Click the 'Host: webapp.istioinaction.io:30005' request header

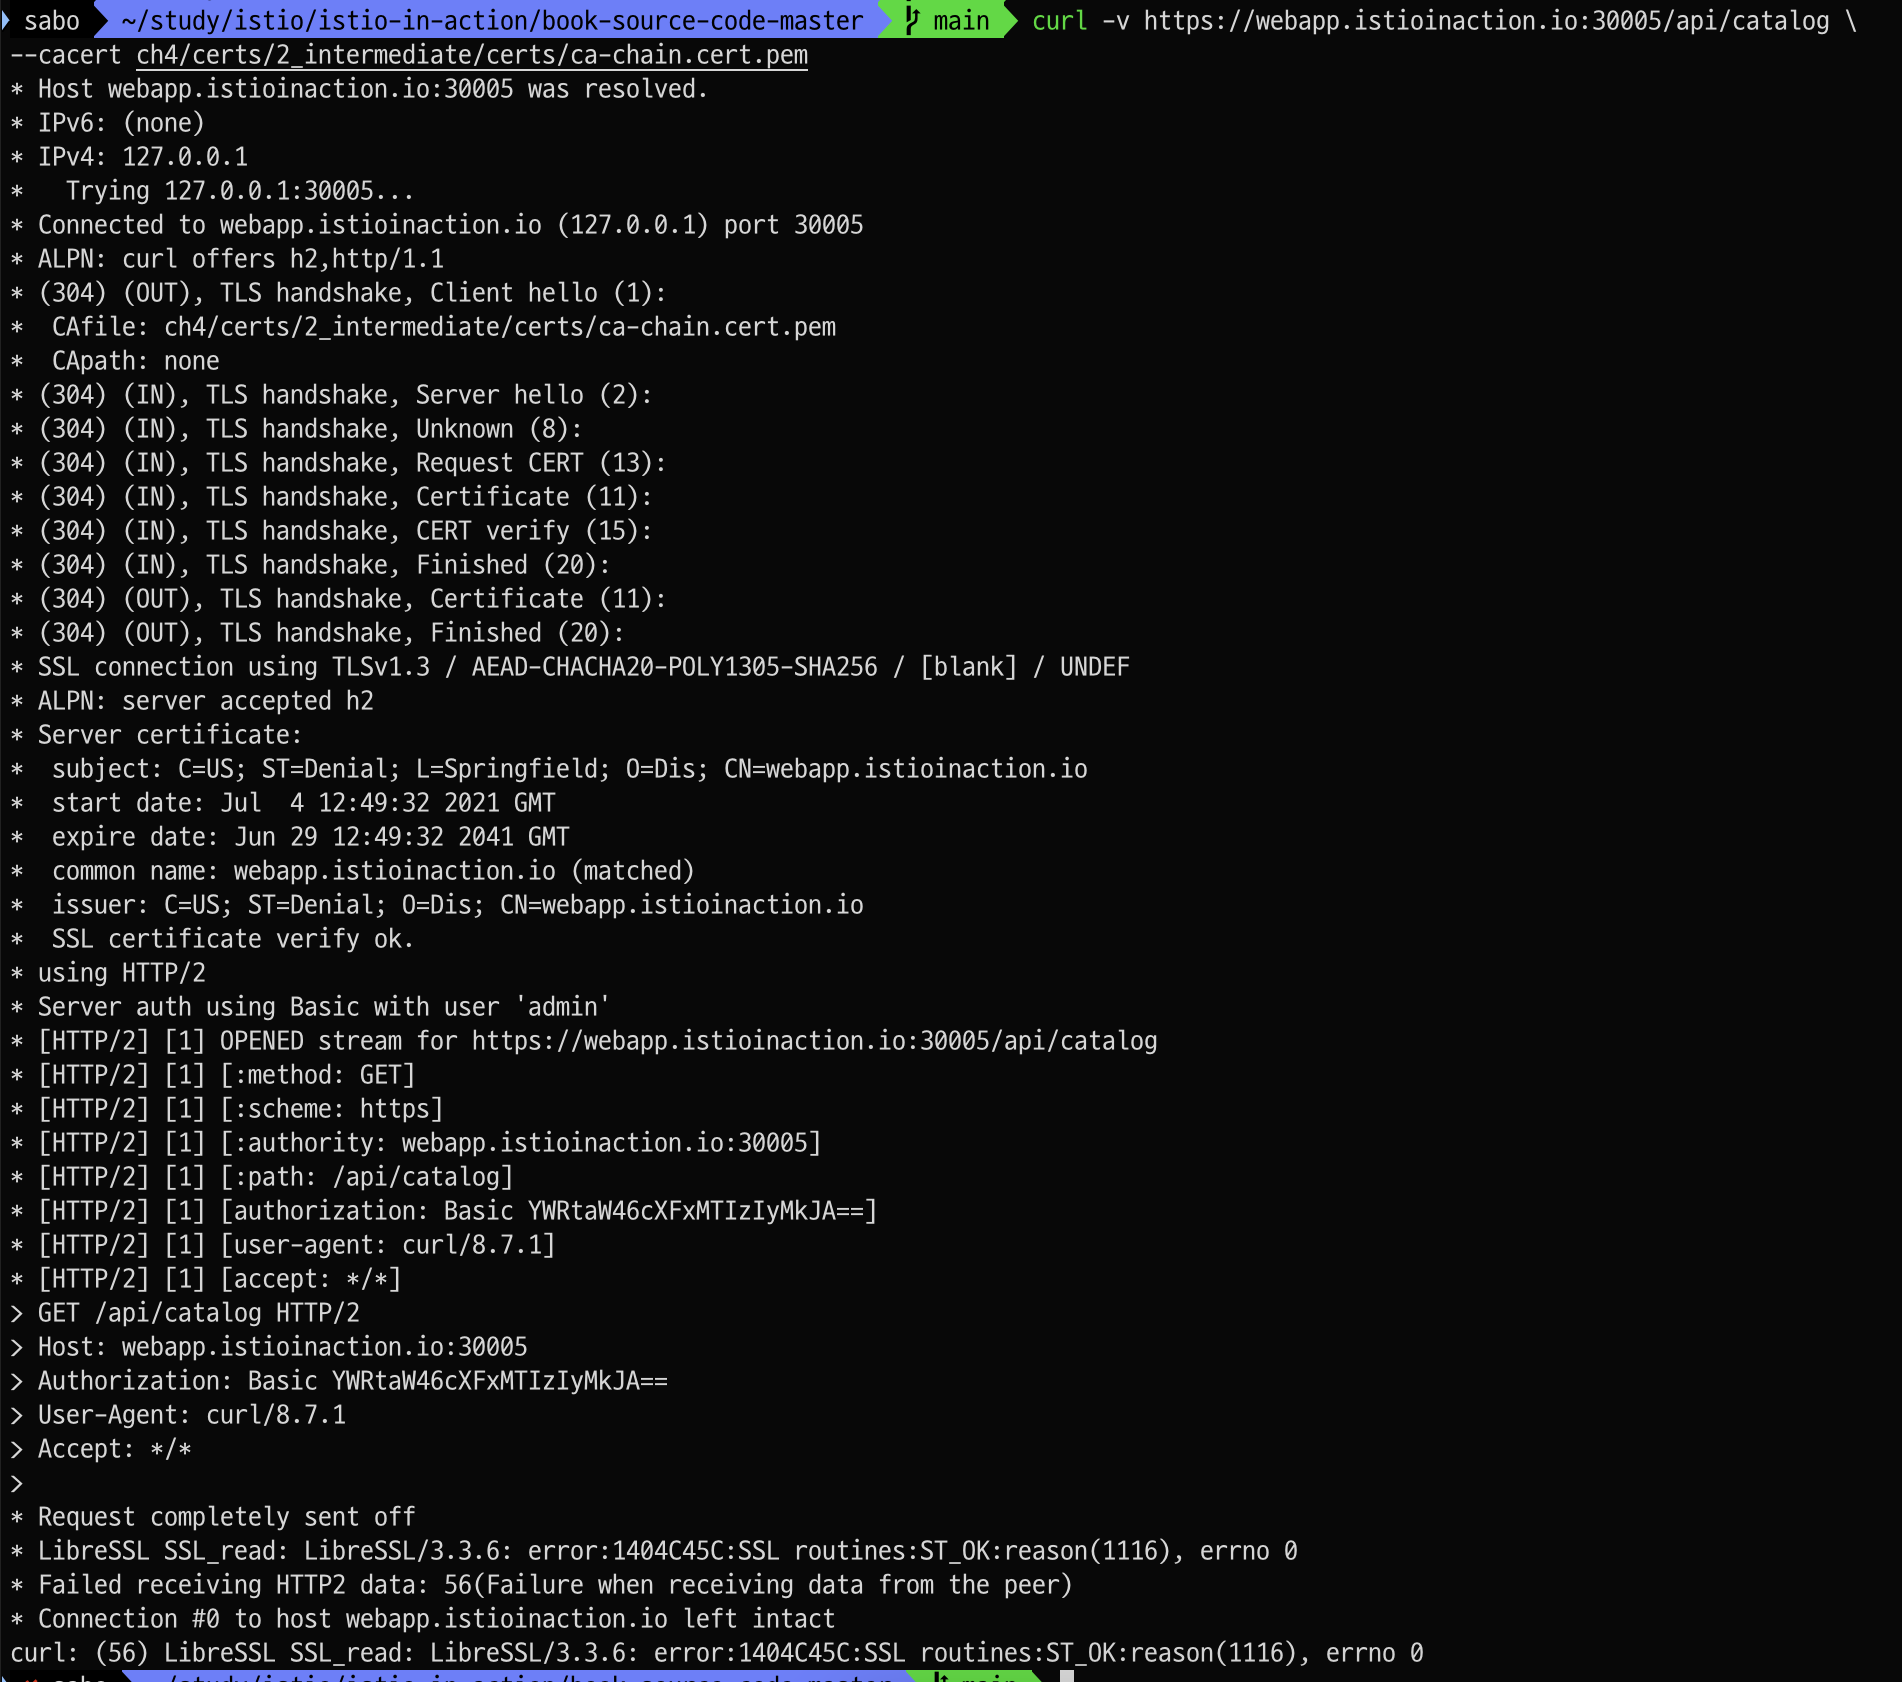269,1347
